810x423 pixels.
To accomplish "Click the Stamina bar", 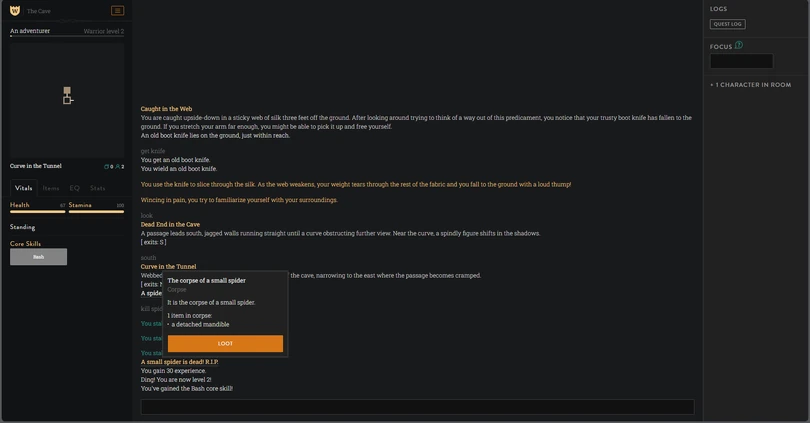I will [96, 211].
